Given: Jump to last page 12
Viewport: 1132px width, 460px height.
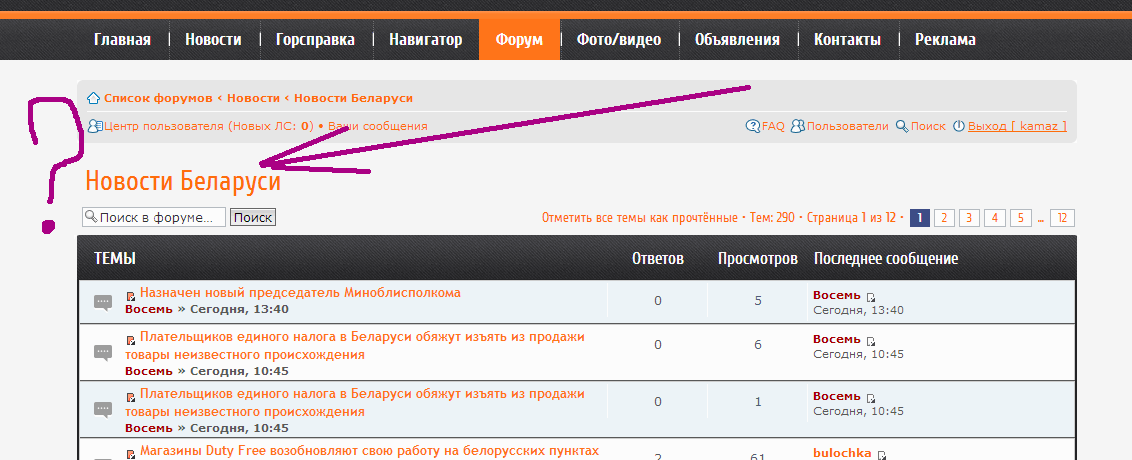Looking at the screenshot, I should (x=1062, y=218).
